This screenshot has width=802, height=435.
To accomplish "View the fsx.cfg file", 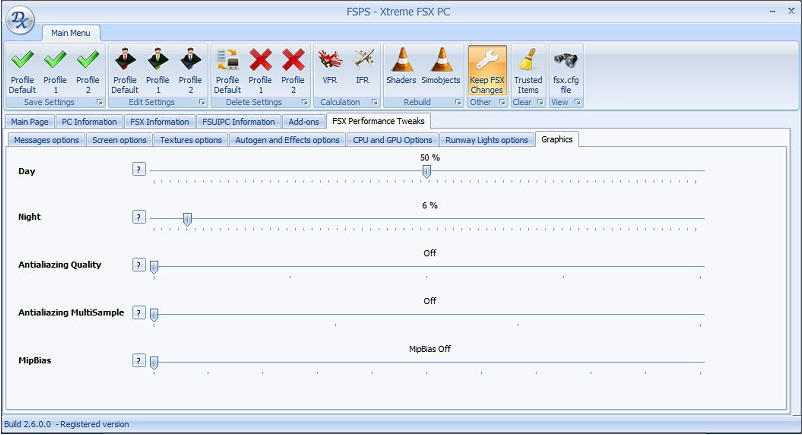I will (x=566, y=71).
